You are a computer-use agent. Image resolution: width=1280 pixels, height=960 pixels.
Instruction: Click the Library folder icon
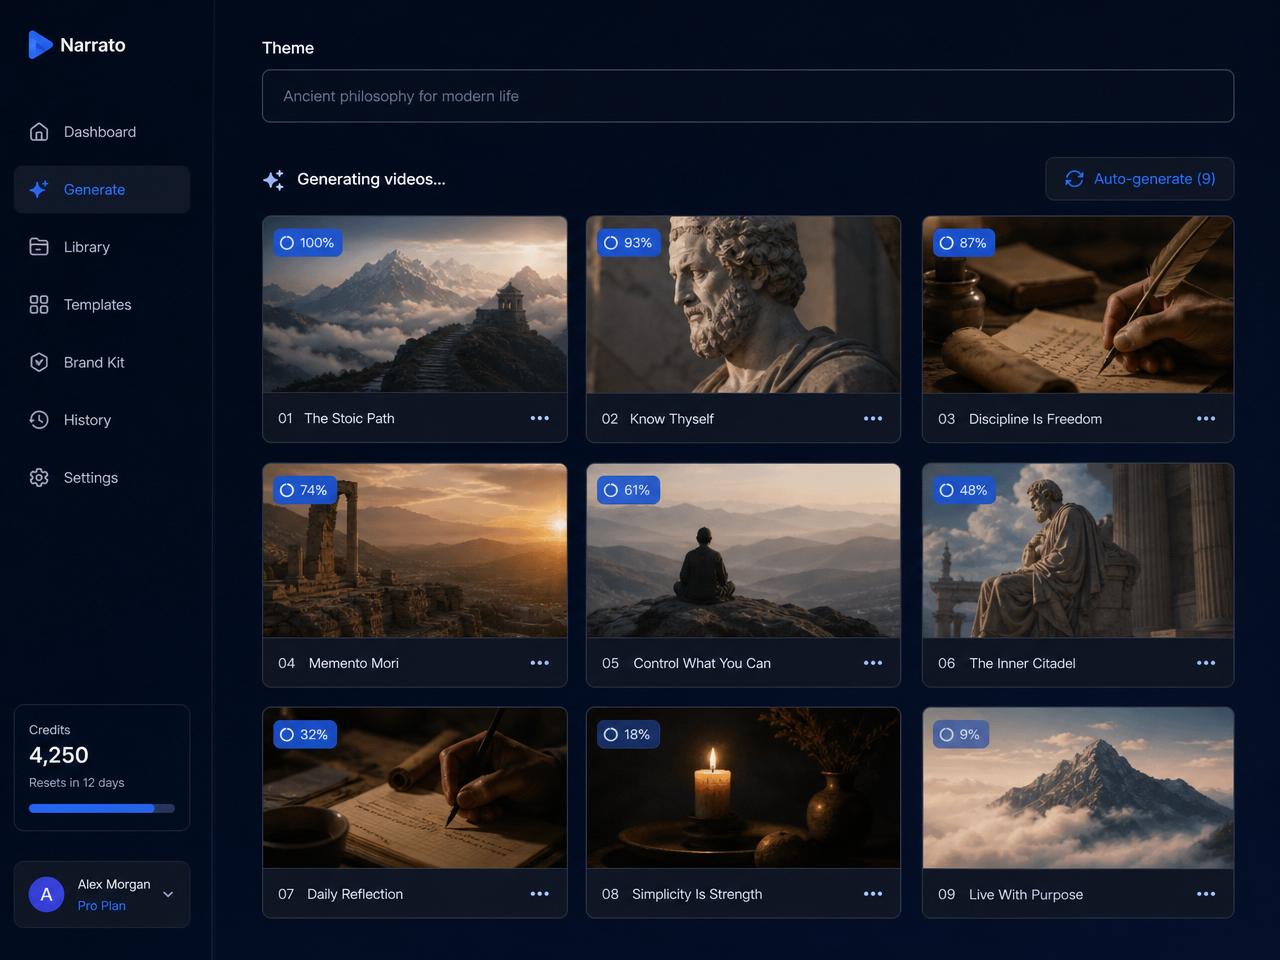coord(39,247)
